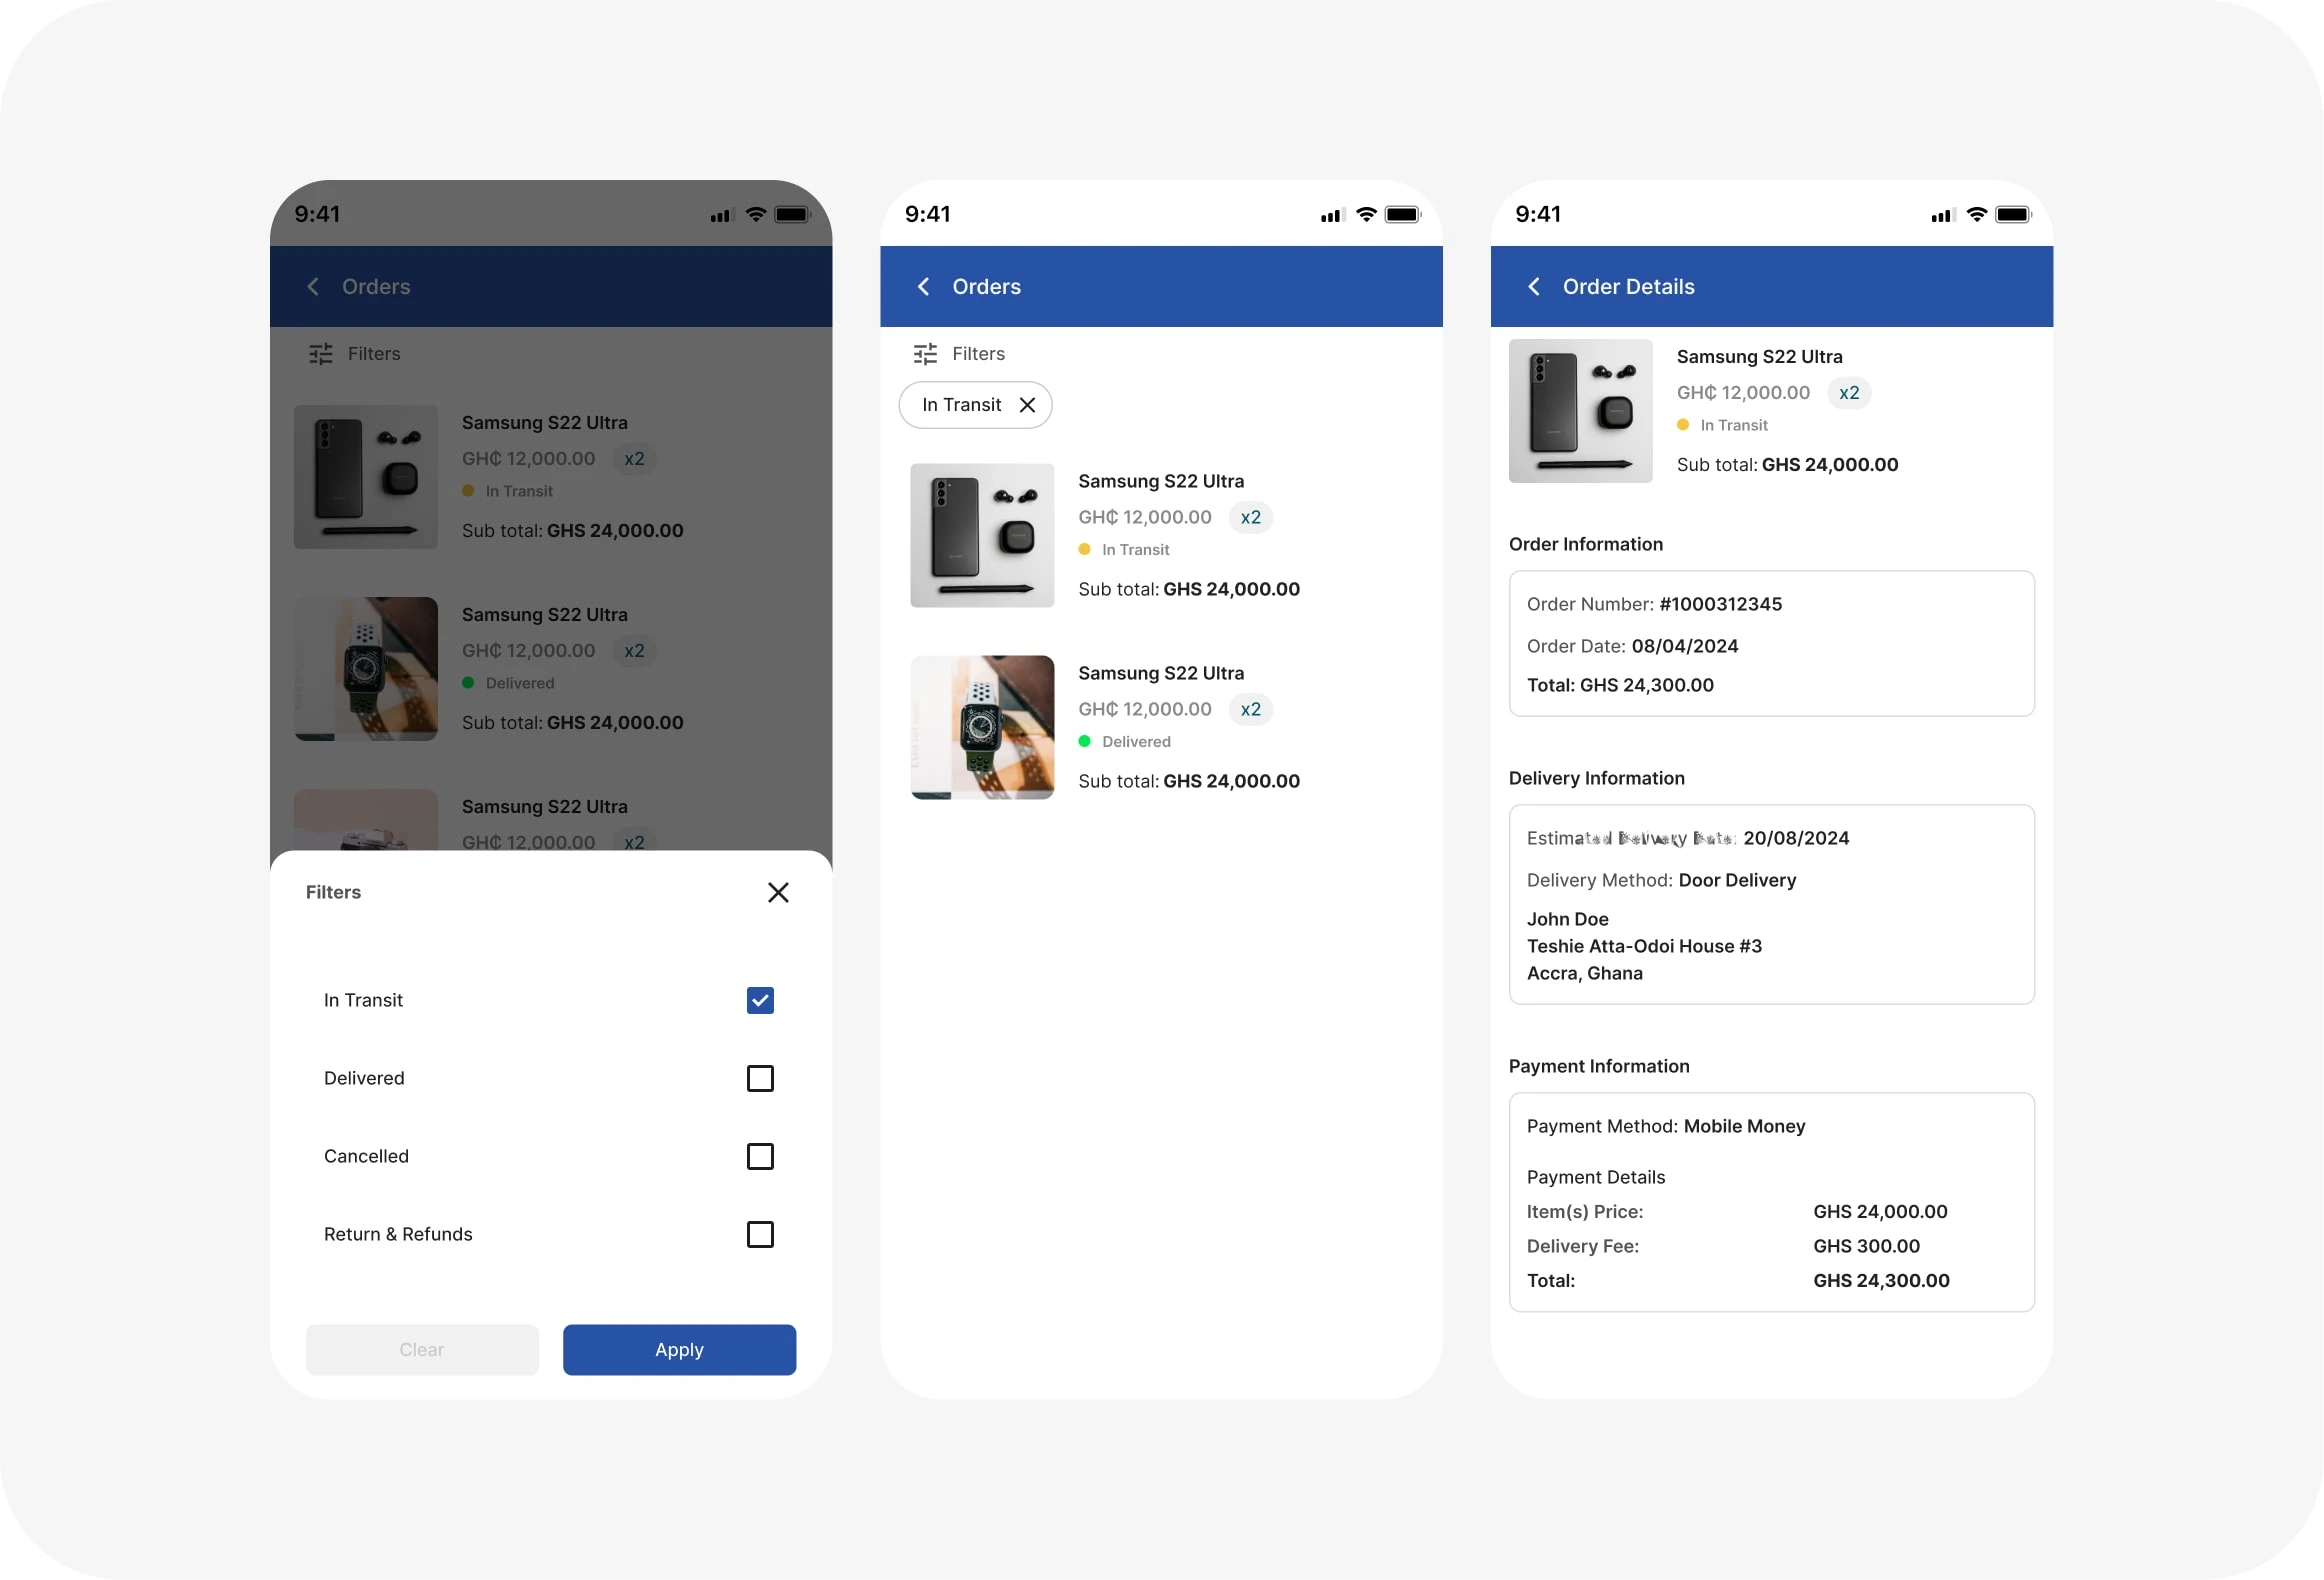Close the Filters bottom sheet
2324x1580 pixels.
coord(778,892)
